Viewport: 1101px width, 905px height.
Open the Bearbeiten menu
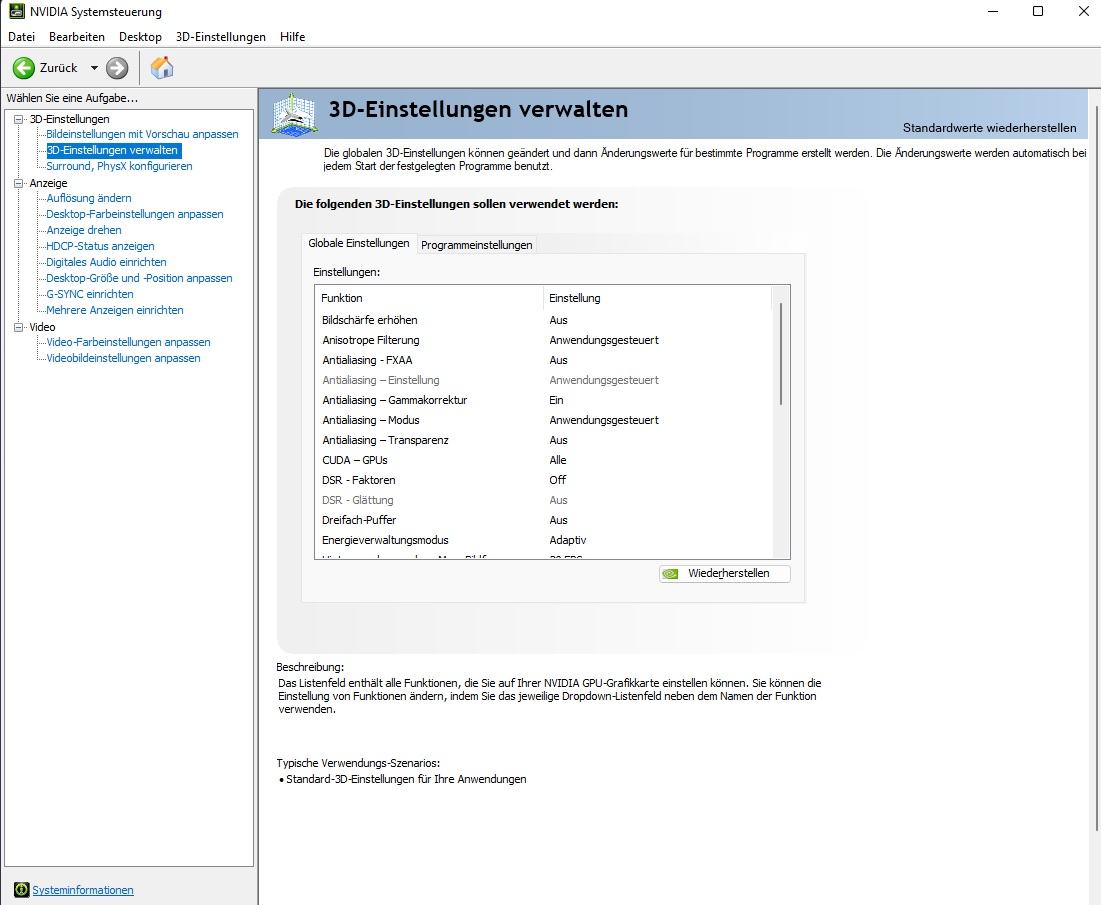[x=77, y=37]
